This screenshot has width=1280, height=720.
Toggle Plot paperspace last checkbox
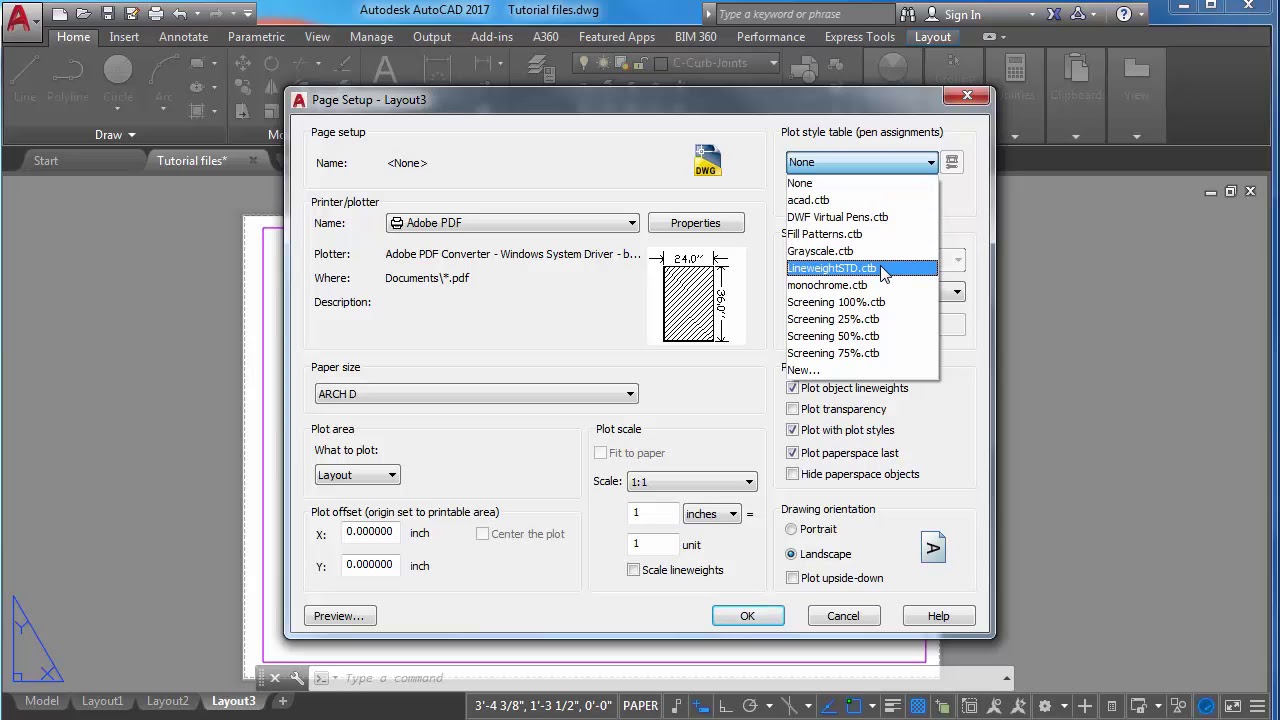[x=792, y=453]
